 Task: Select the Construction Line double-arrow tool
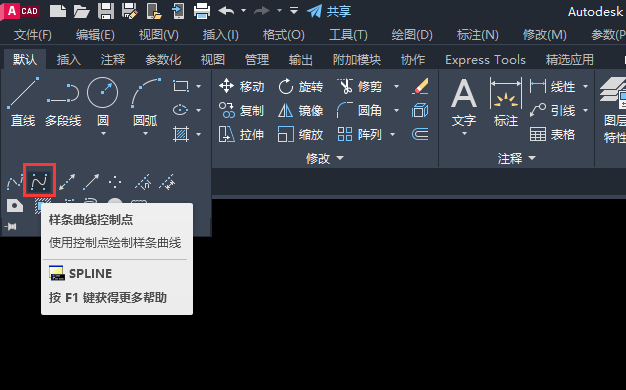[x=67, y=182]
